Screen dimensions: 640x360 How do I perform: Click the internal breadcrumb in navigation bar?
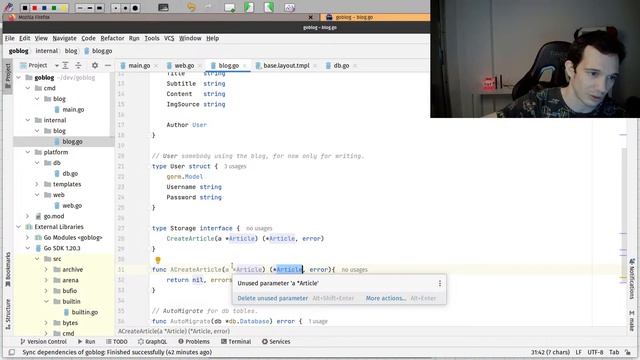[47, 51]
